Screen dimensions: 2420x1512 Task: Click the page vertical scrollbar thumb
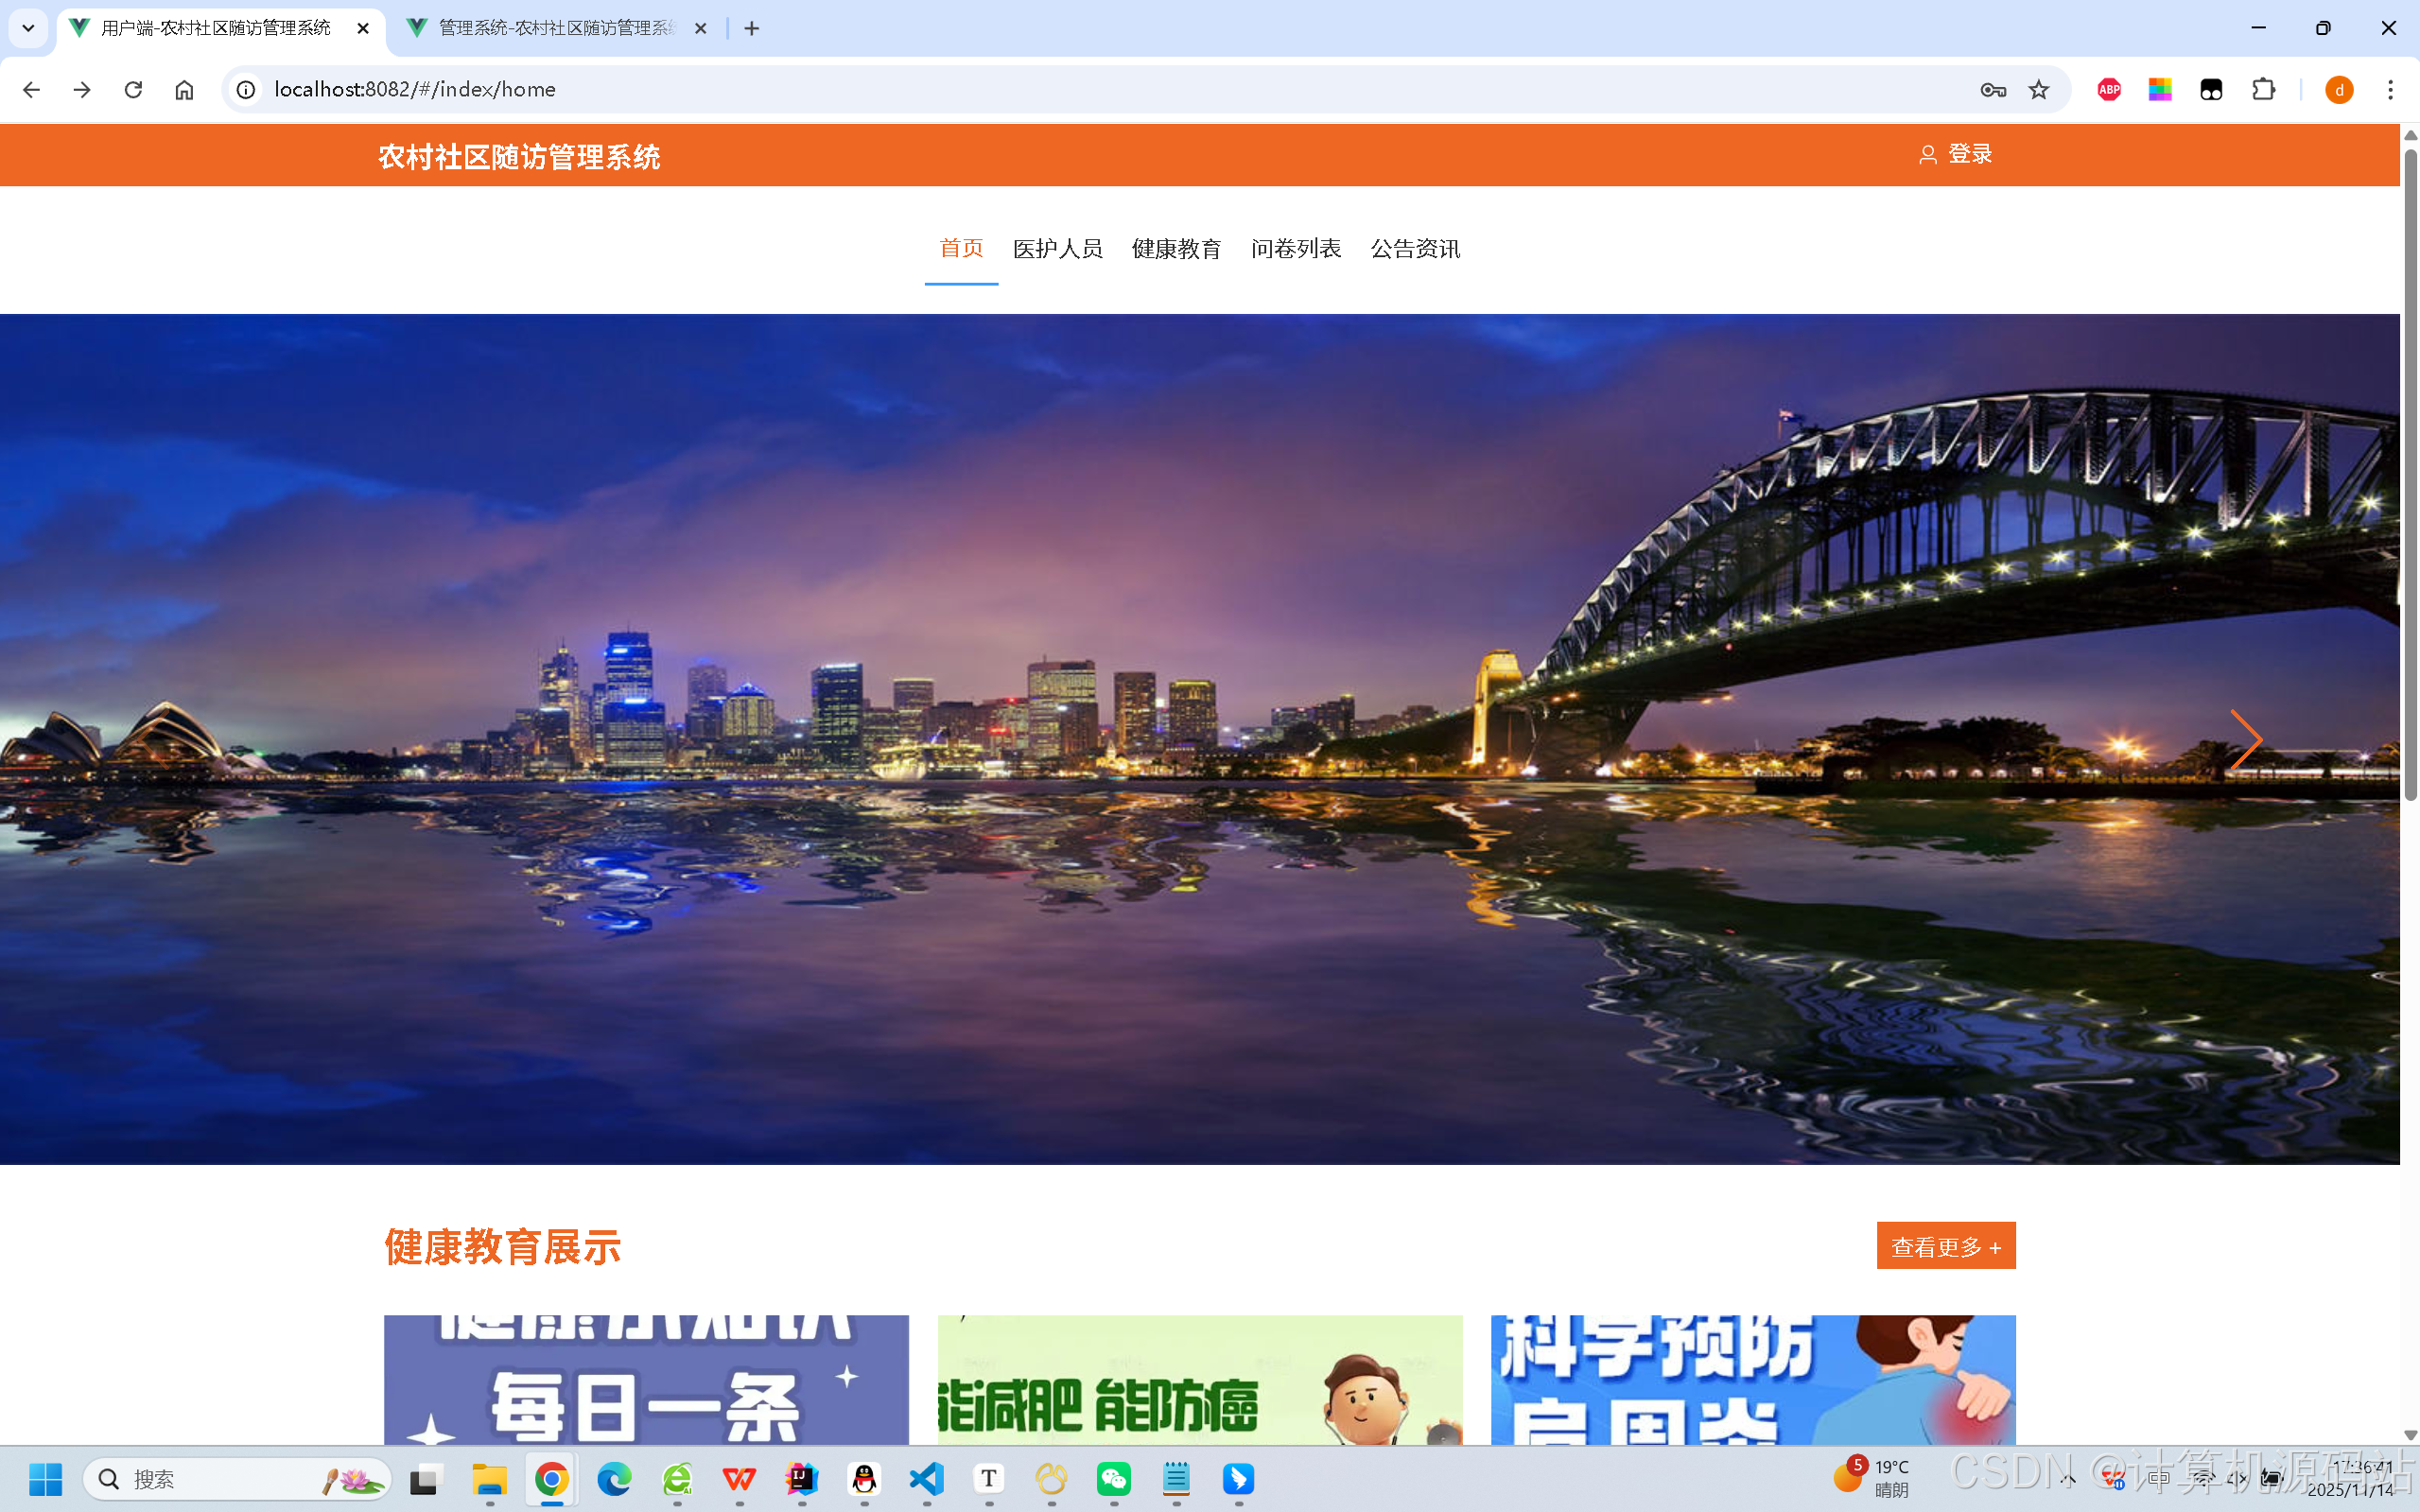tap(2410, 475)
